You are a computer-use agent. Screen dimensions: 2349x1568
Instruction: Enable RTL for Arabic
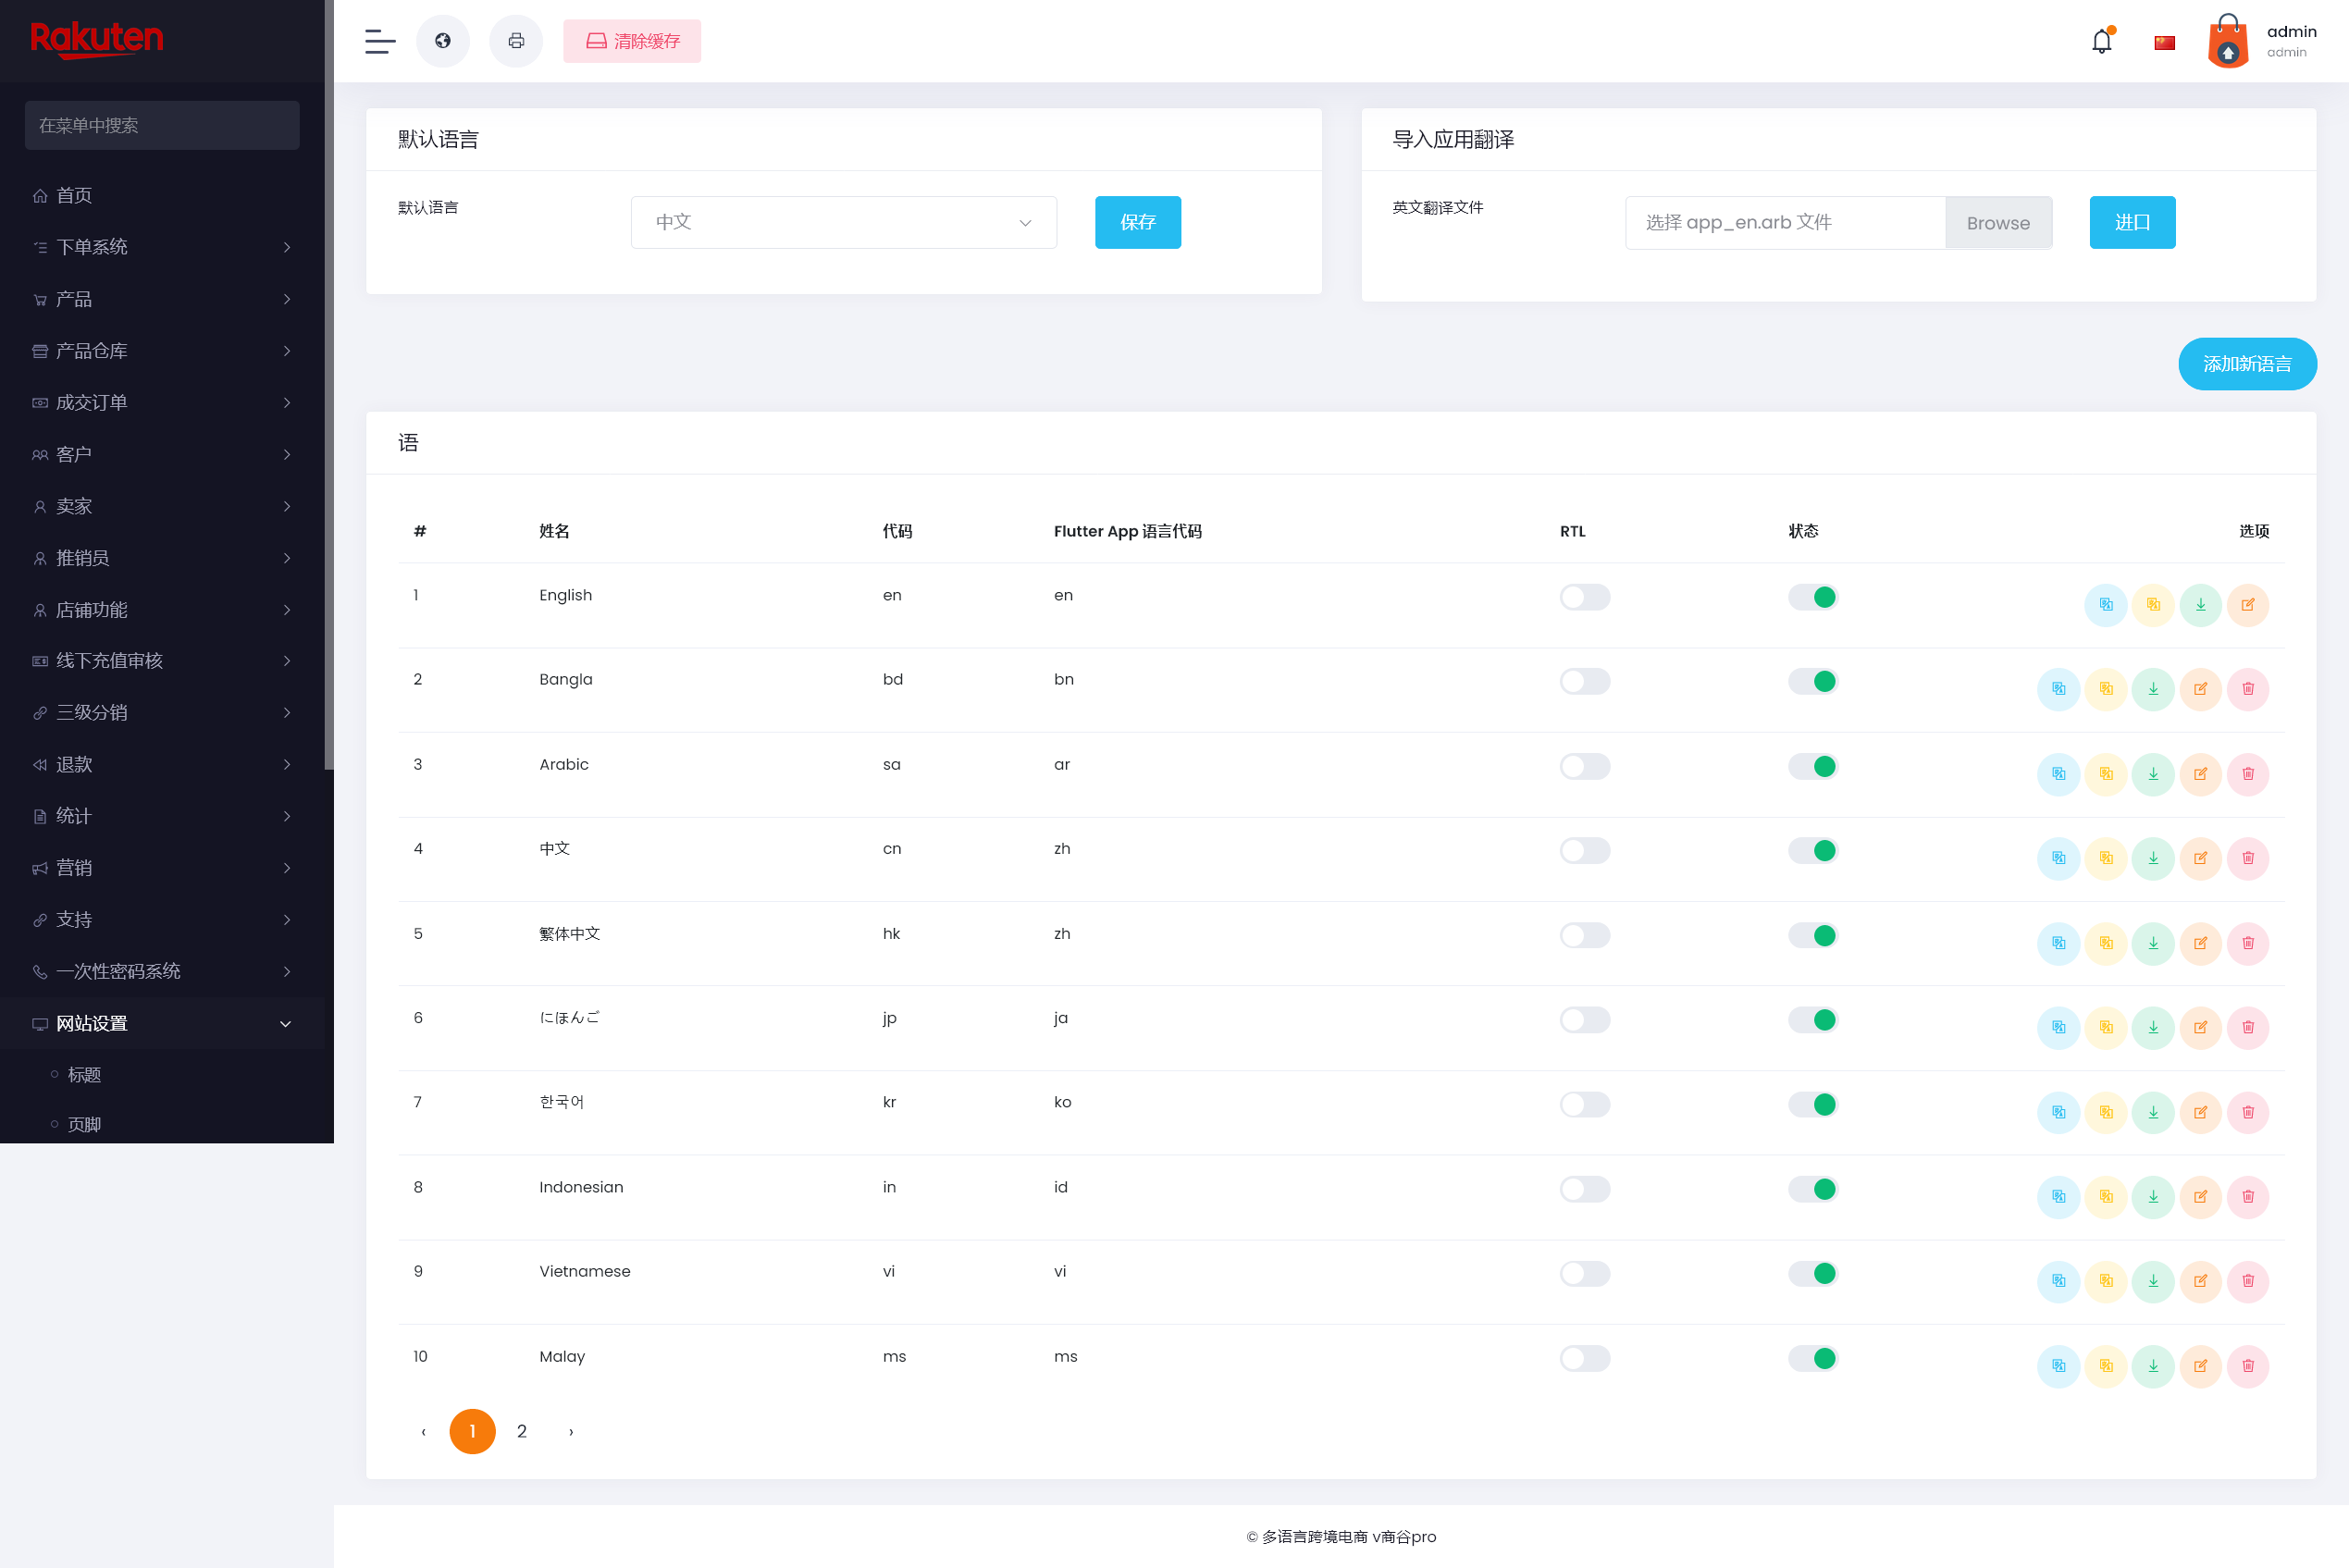1584,767
